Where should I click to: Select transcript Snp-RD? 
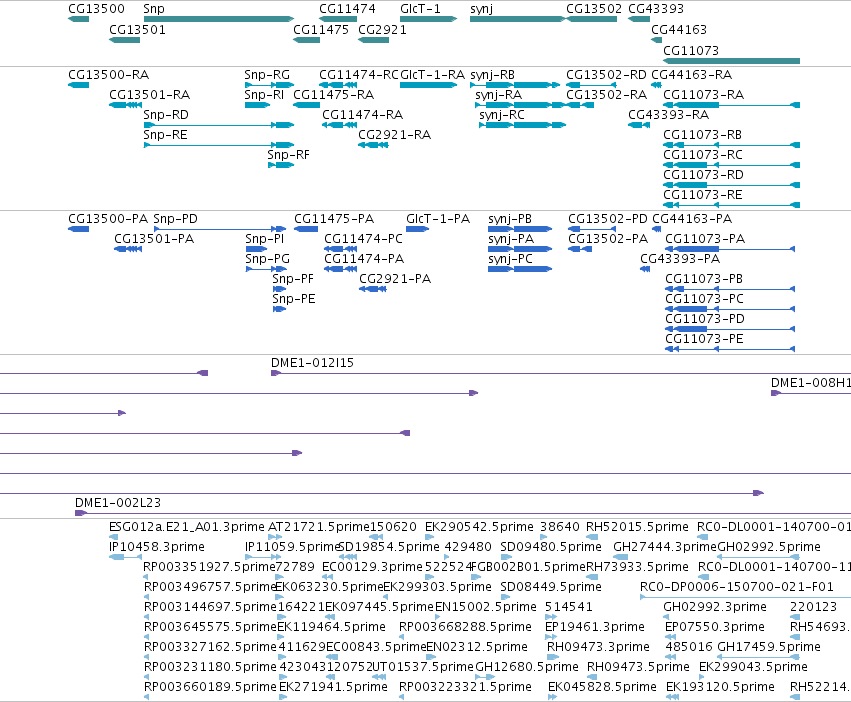coord(219,125)
